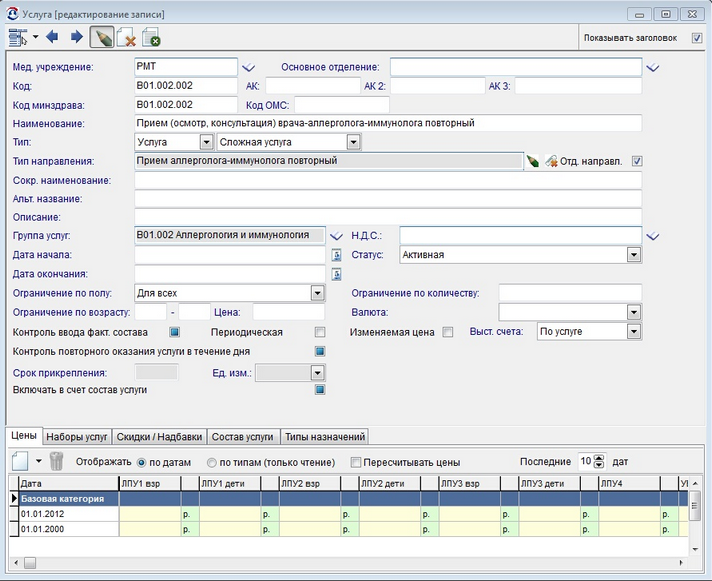Add a new price row with page icon
Image resolution: width=712 pixels, height=581 pixels.
20,462
